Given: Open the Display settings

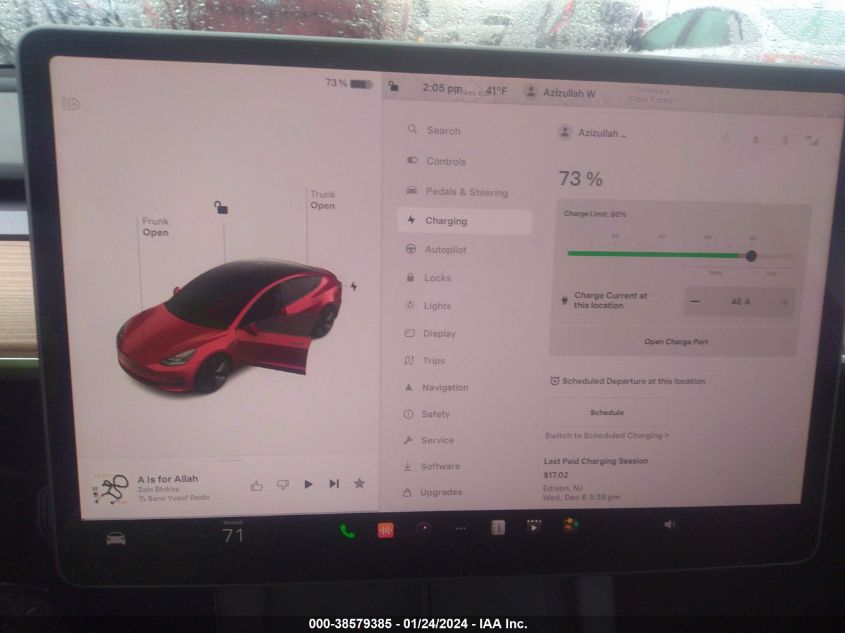Looking at the screenshot, I should [430, 333].
